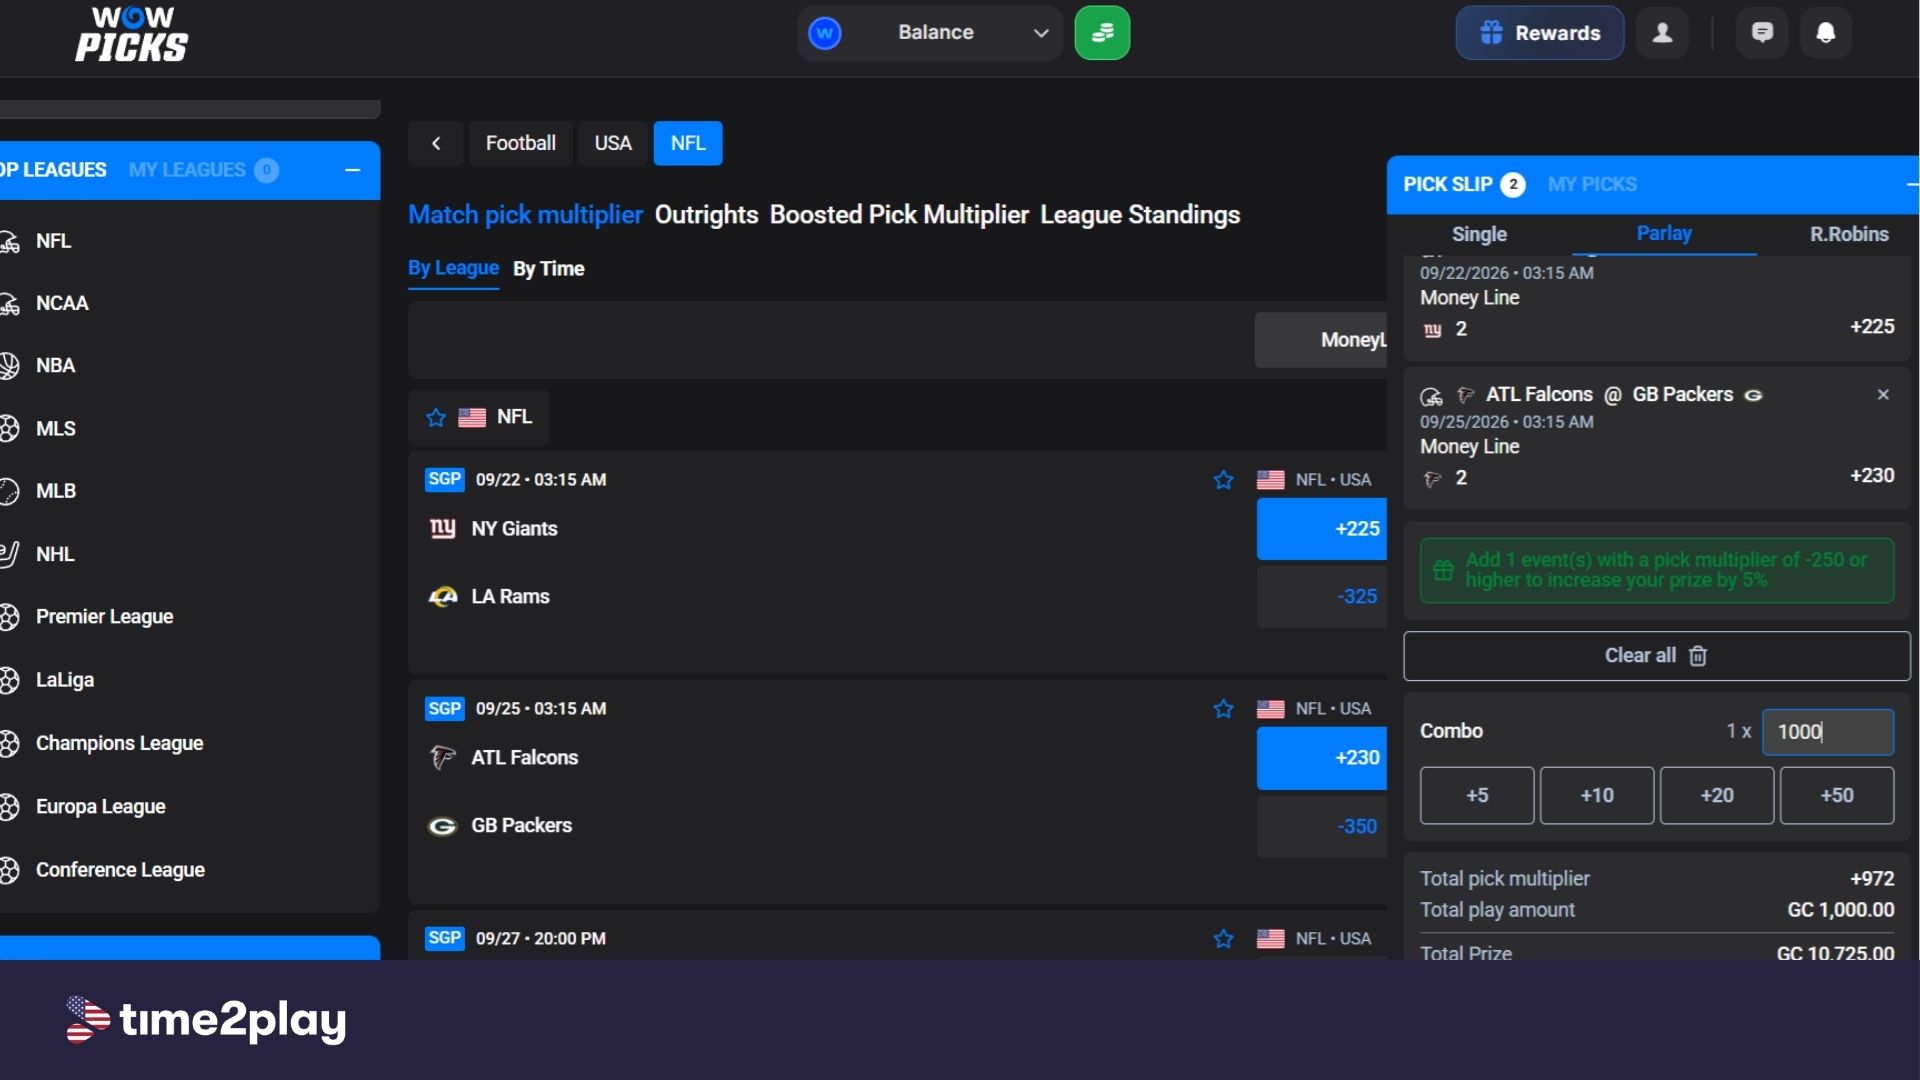
Task: Favorite the NFL league star
Action: 436,417
